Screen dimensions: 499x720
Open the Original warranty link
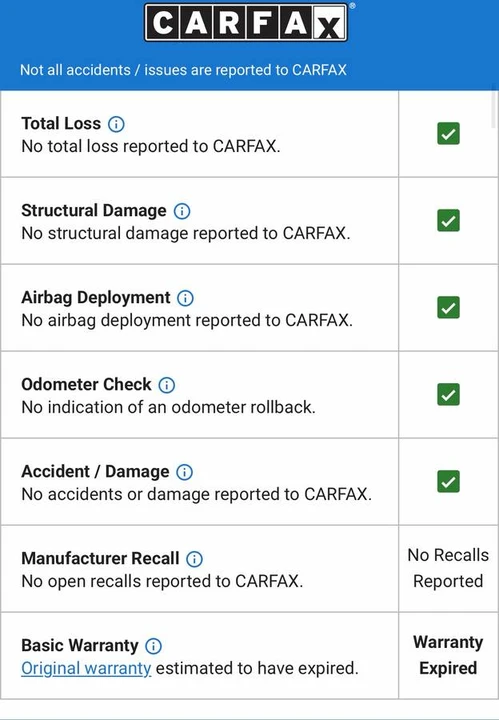click(86, 669)
